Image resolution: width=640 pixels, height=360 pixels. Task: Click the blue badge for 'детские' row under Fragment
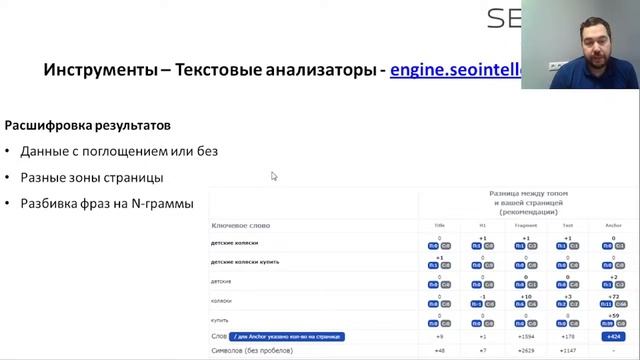(520, 284)
